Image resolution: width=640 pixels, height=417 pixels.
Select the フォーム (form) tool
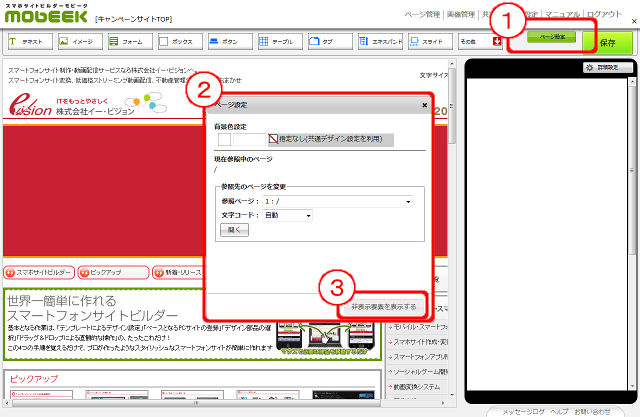click(x=130, y=43)
